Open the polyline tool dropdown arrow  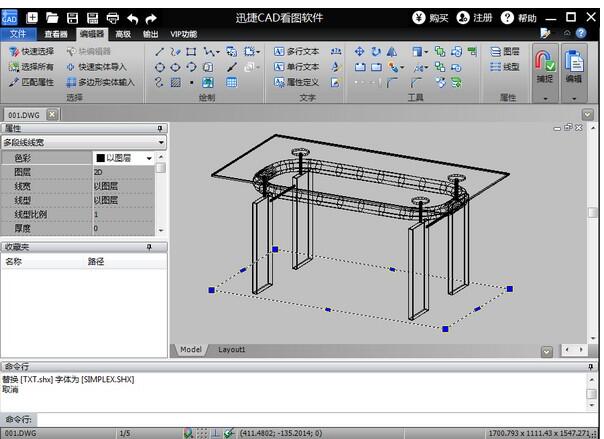click(218, 52)
